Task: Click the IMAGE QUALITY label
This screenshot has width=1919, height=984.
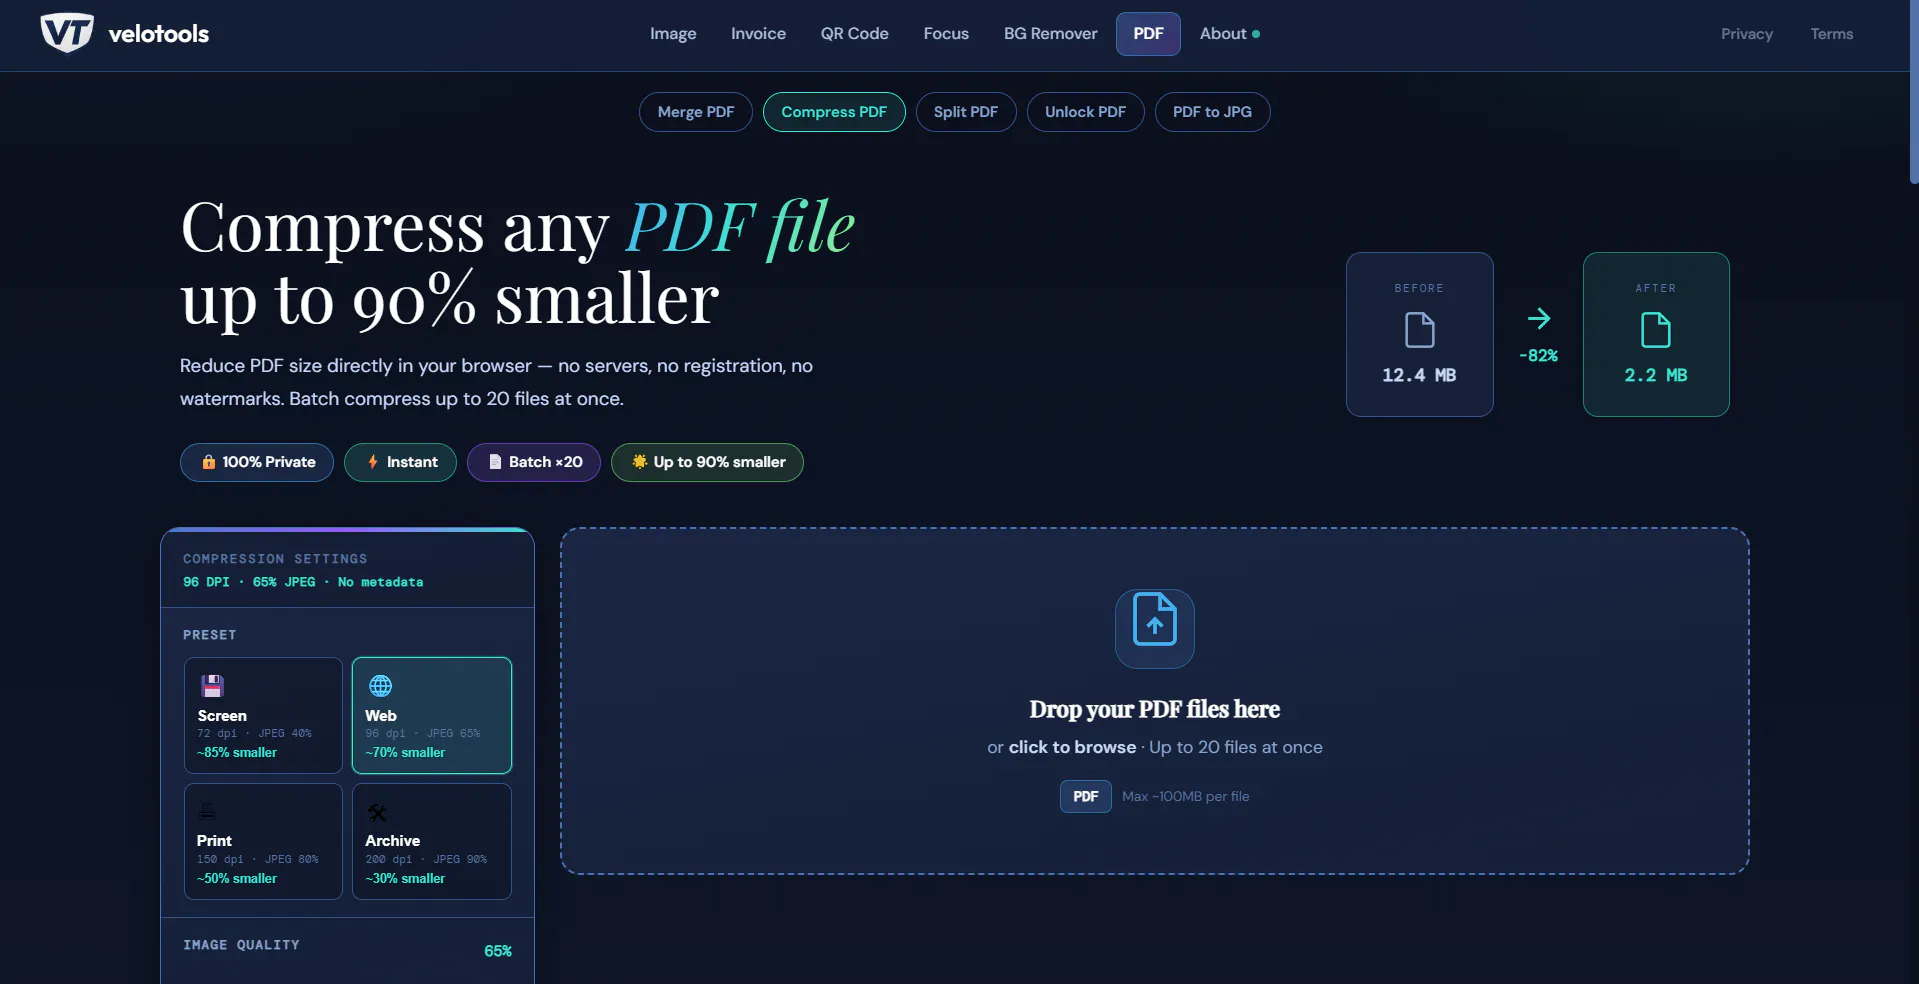Action: [241, 945]
